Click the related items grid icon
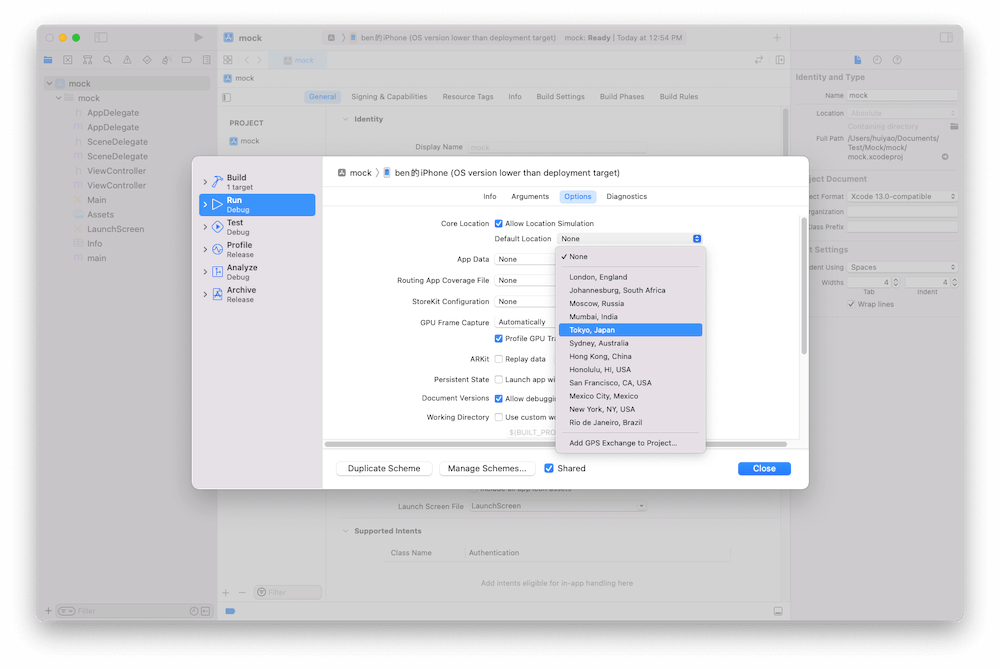 [x=228, y=60]
